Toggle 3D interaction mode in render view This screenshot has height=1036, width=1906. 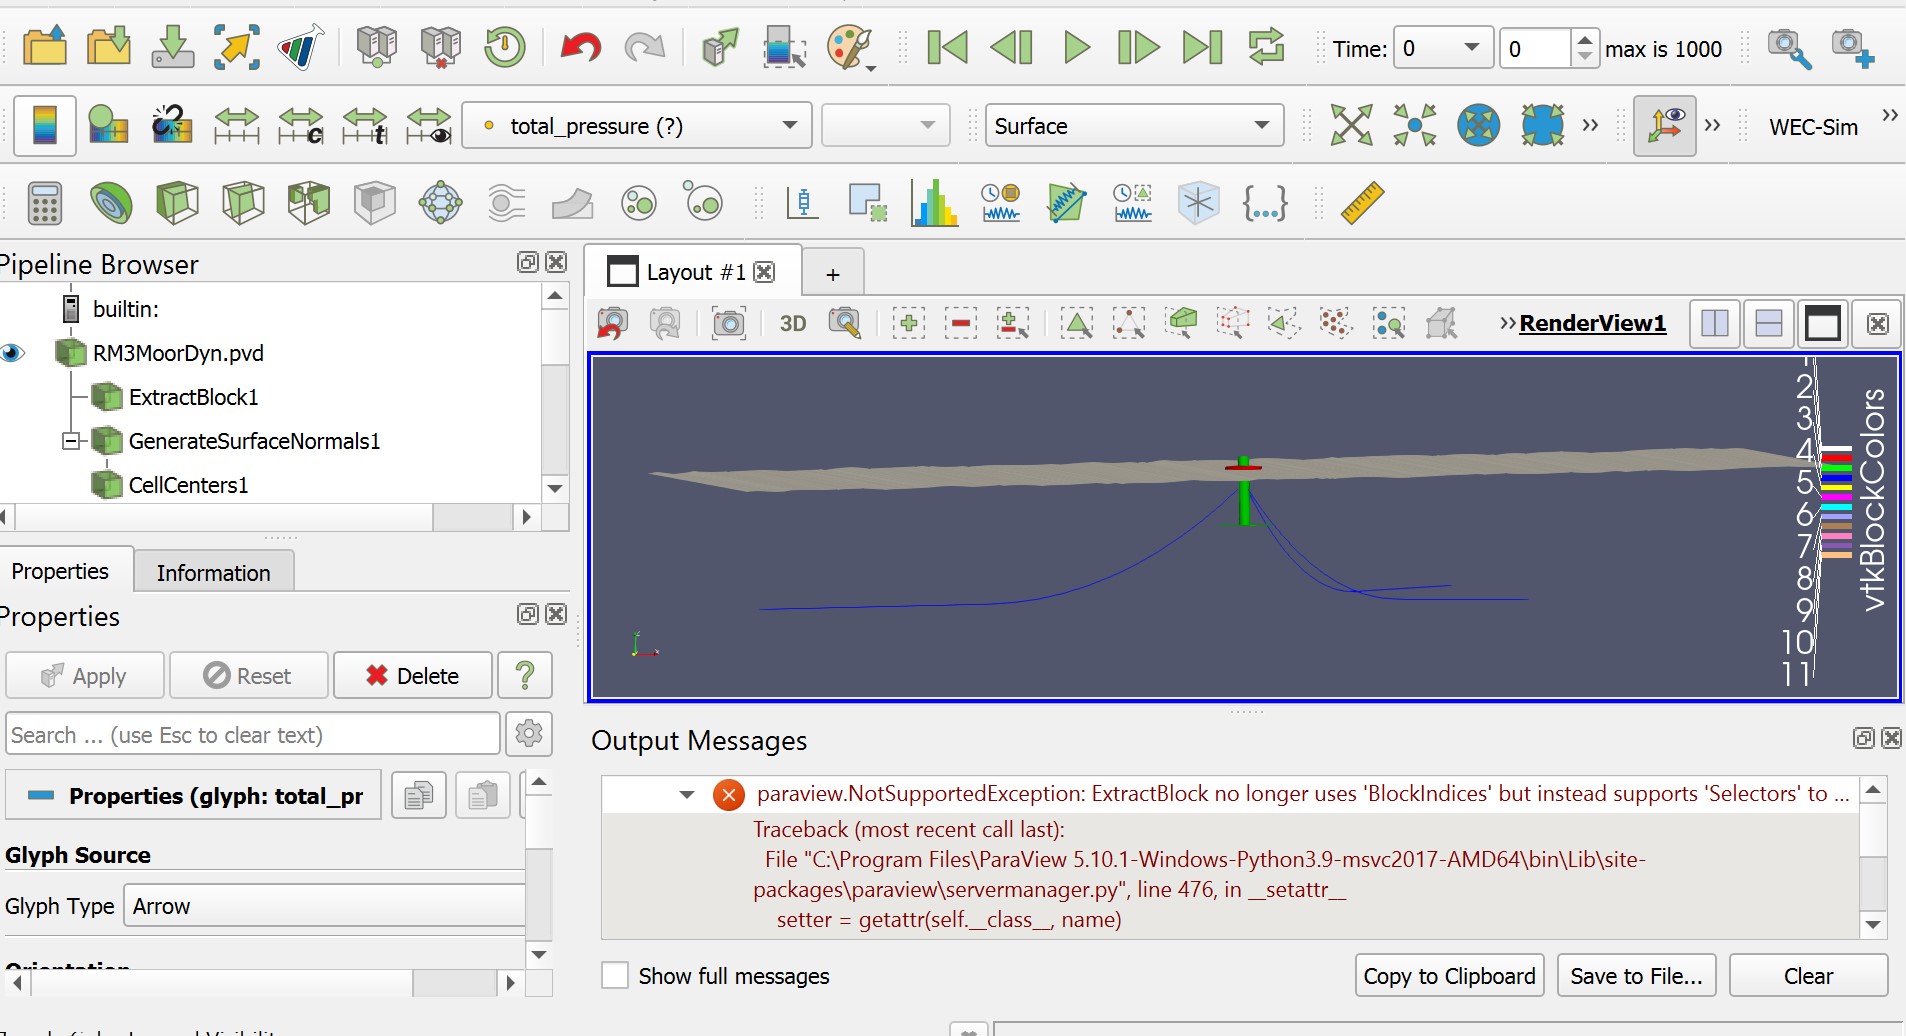click(792, 323)
